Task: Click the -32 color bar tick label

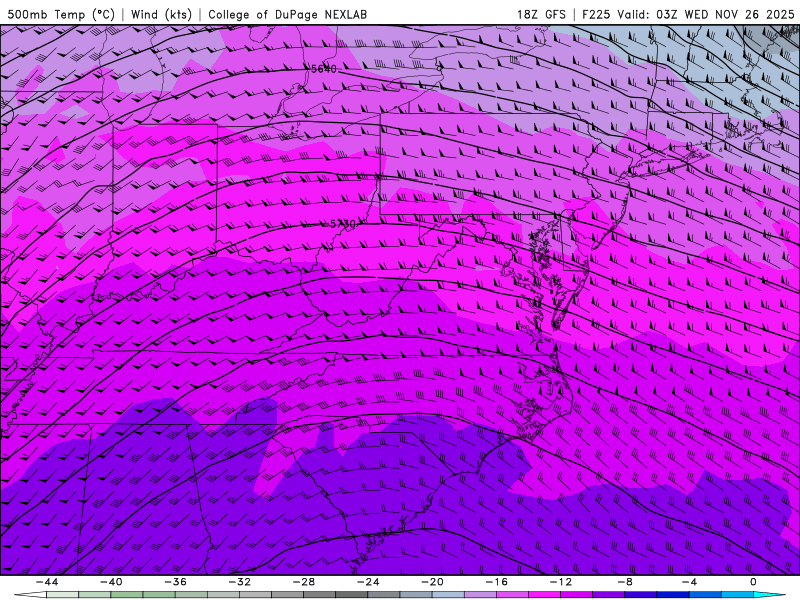Action: coord(240,582)
